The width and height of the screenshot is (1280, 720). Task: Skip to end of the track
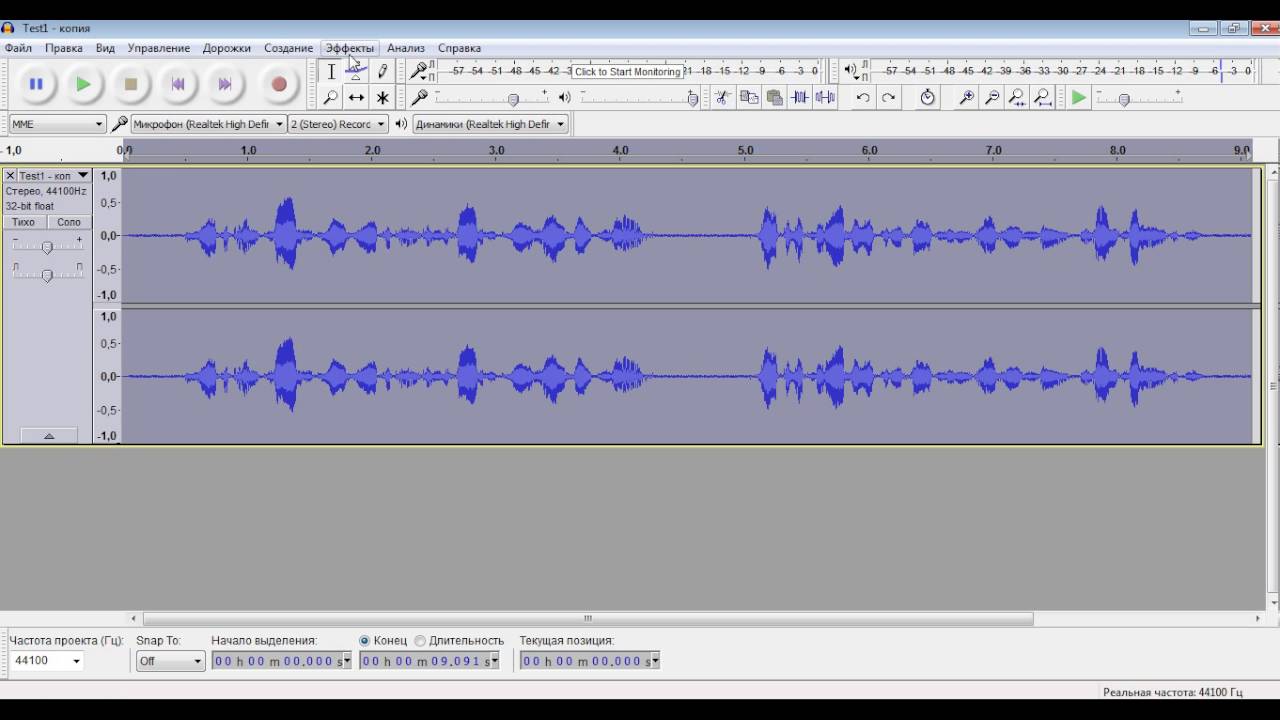[225, 85]
